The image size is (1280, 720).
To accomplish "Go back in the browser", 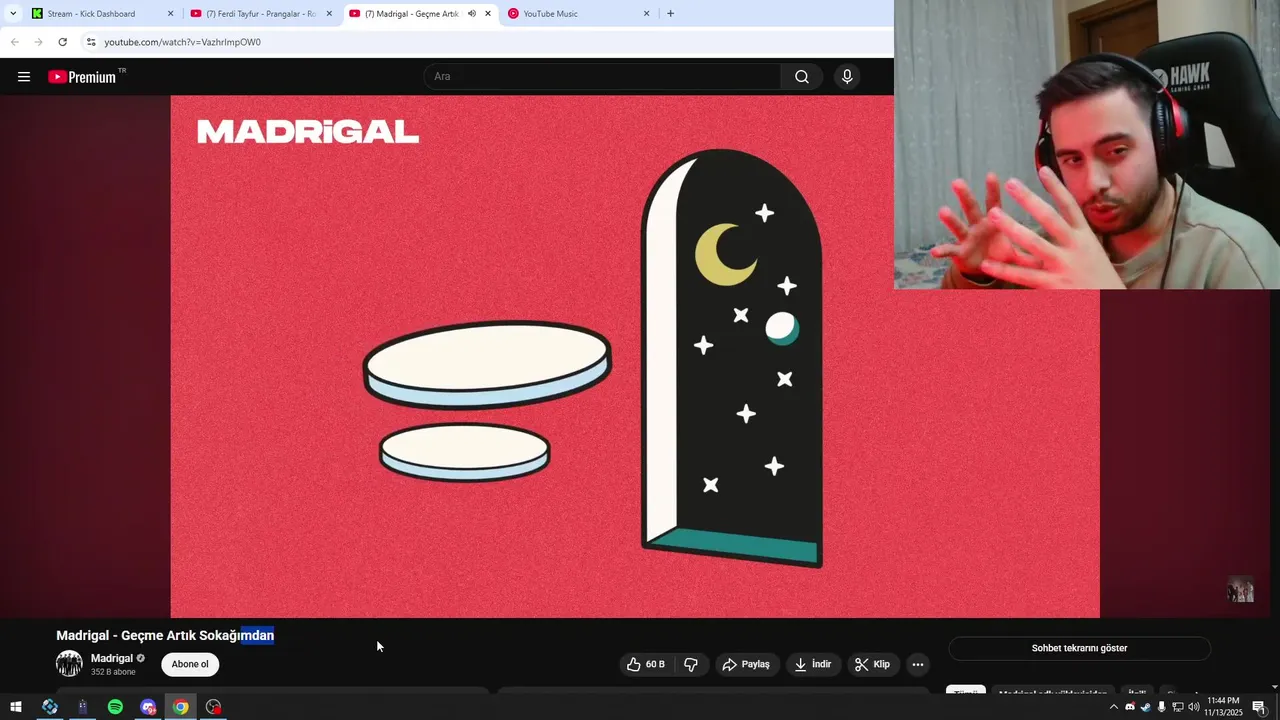I will click(x=14, y=42).
